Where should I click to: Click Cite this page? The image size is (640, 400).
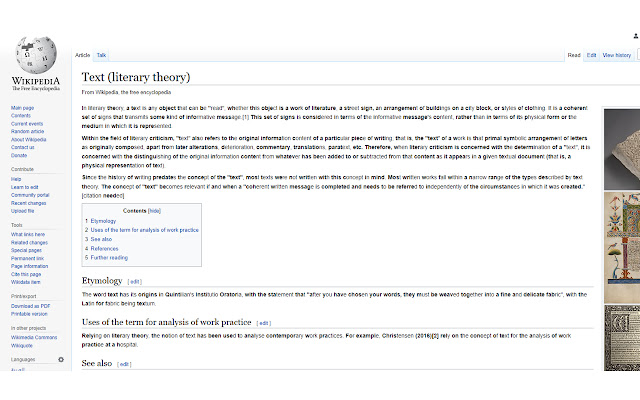26,275
